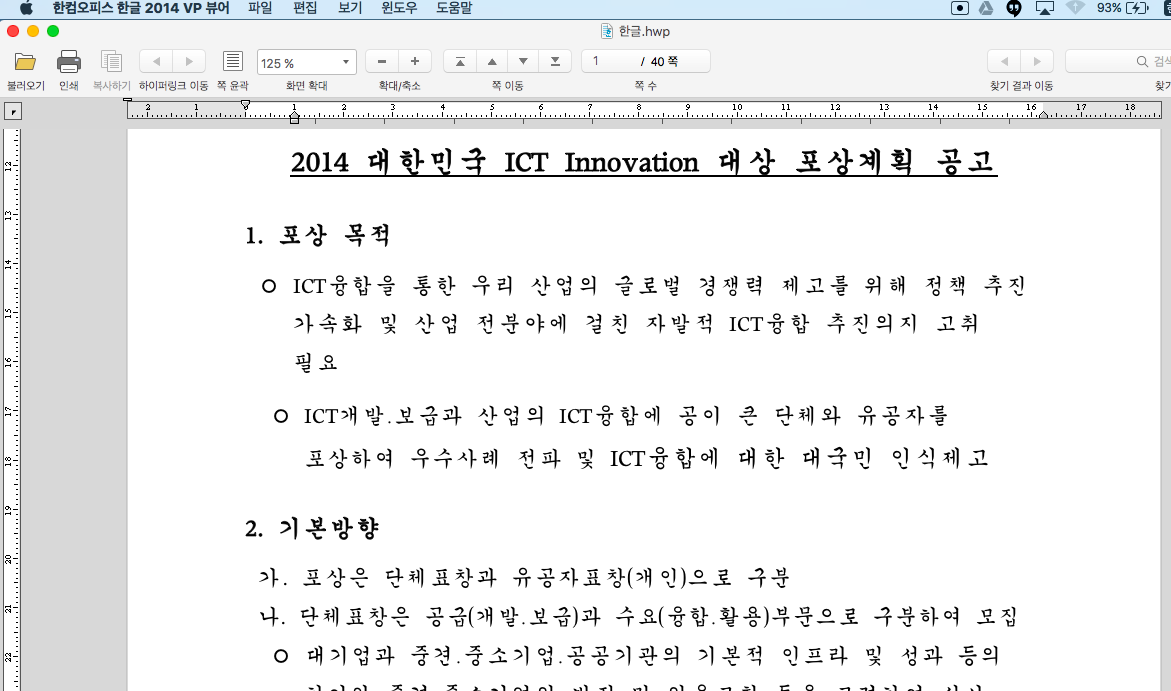This screenshot has width=1171, height=691.
Task: Go to next search result arrow
Action: [x=1037, y=61]
